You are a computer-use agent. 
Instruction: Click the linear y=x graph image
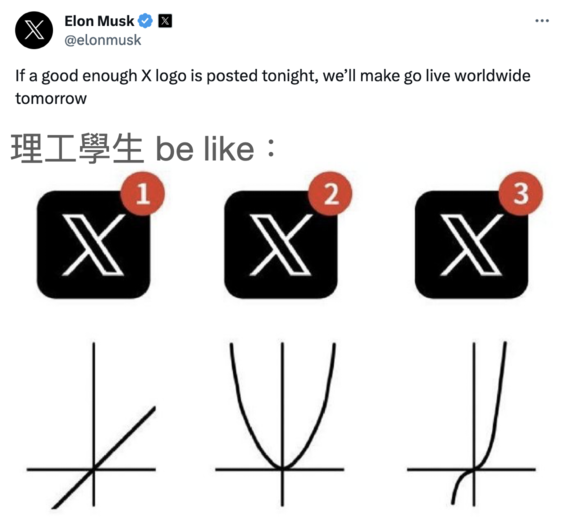(91, 425)
